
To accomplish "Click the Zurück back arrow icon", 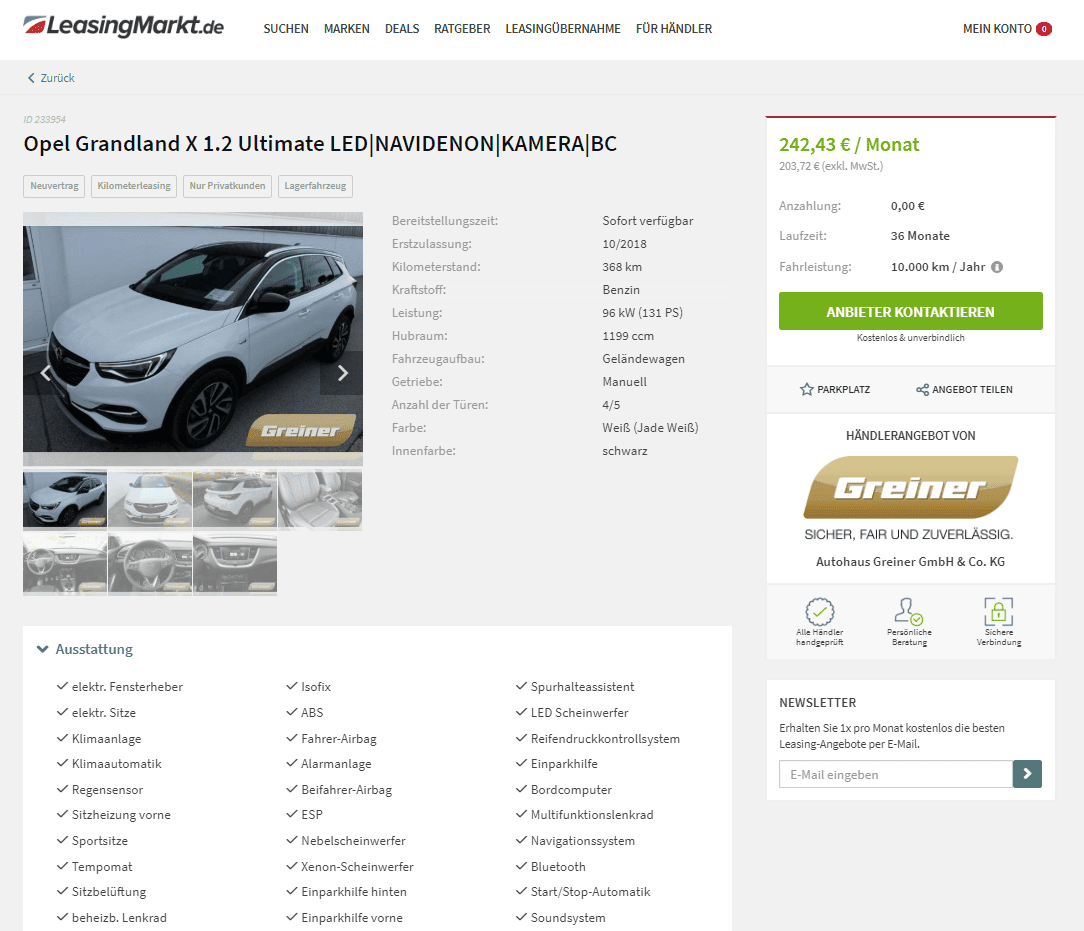I will pyautogui.click(x=30, y=78).
